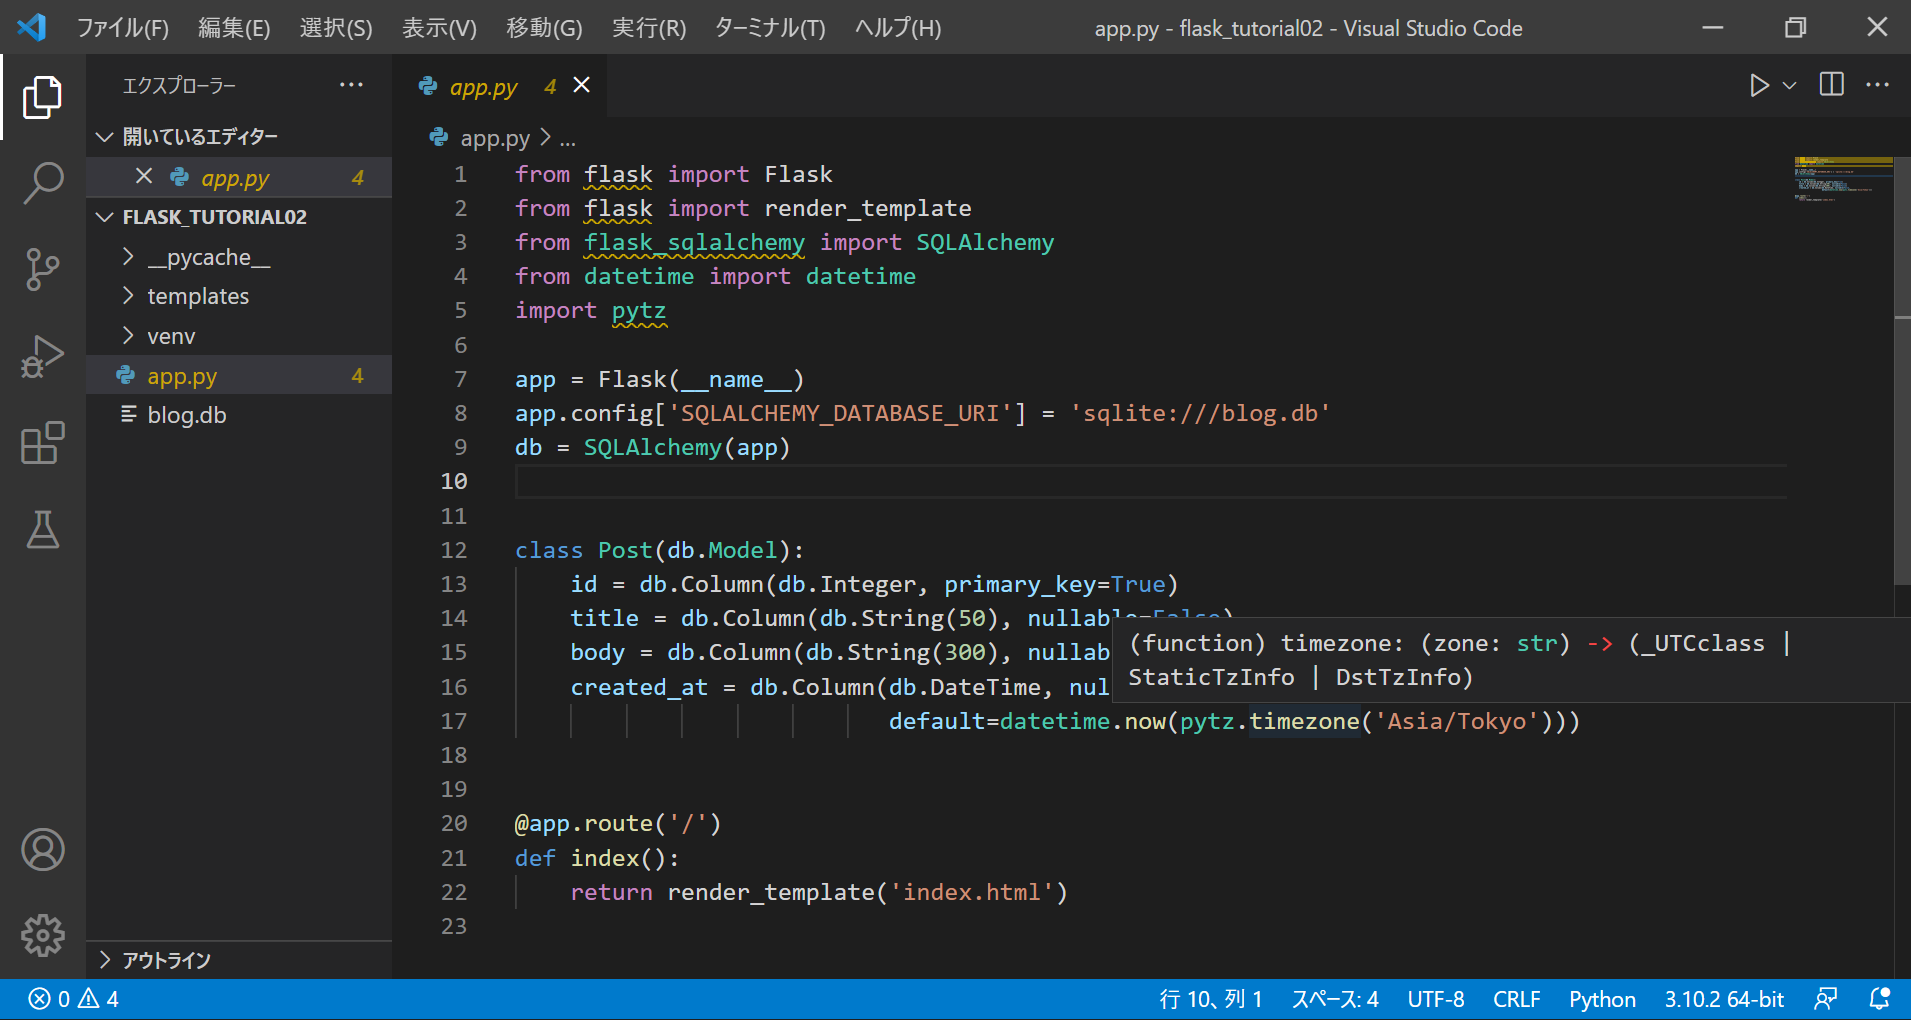Click line and column indicator 行 10、列 1
The width and height of the screenshot is (1911, 1020).
pyautogui.click(x=1210, y=999)
